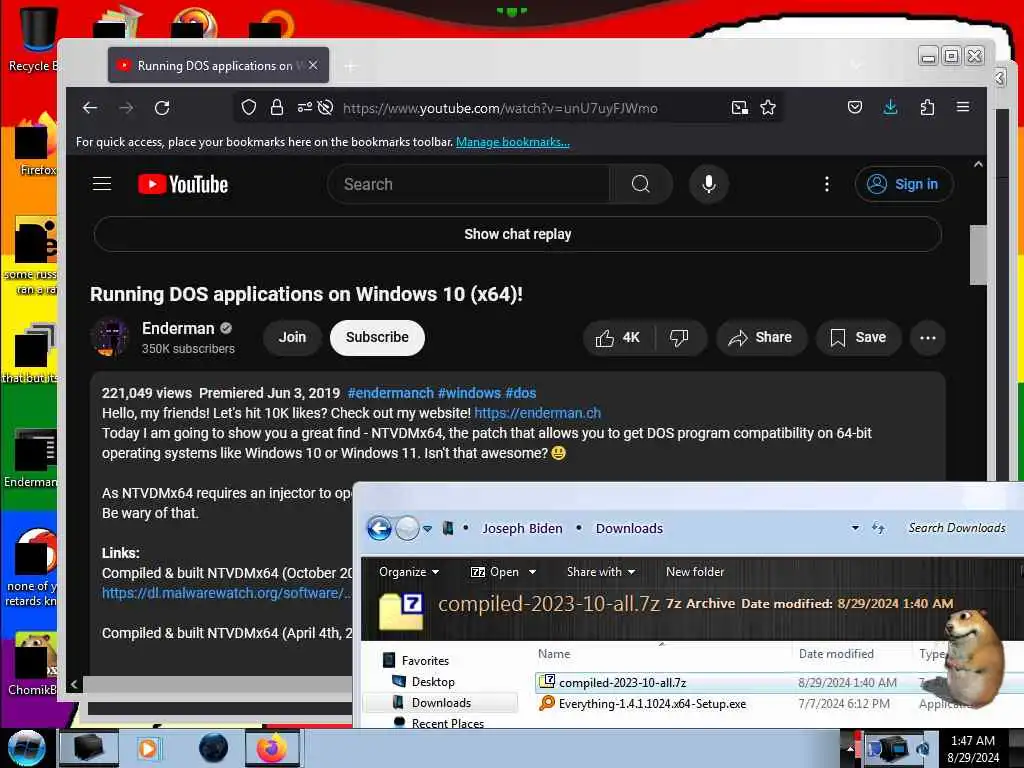Click the #endermanch hashtag
The height and width of the screenshot is (768, 1024).
(391, 393)
